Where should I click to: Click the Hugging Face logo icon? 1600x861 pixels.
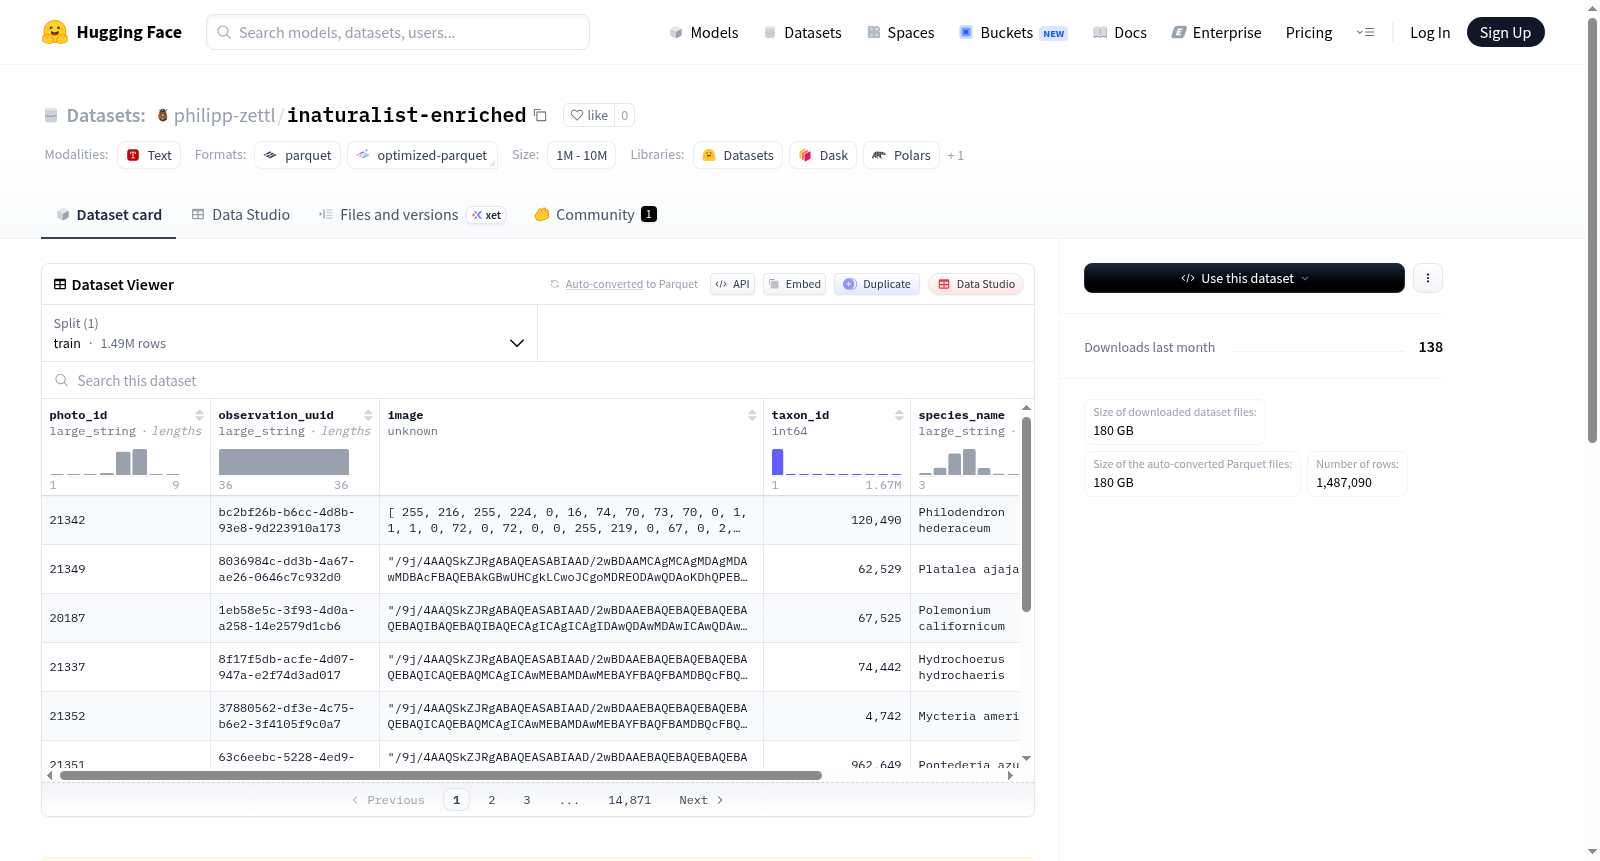pyautogui.click(x=55, y=32)
